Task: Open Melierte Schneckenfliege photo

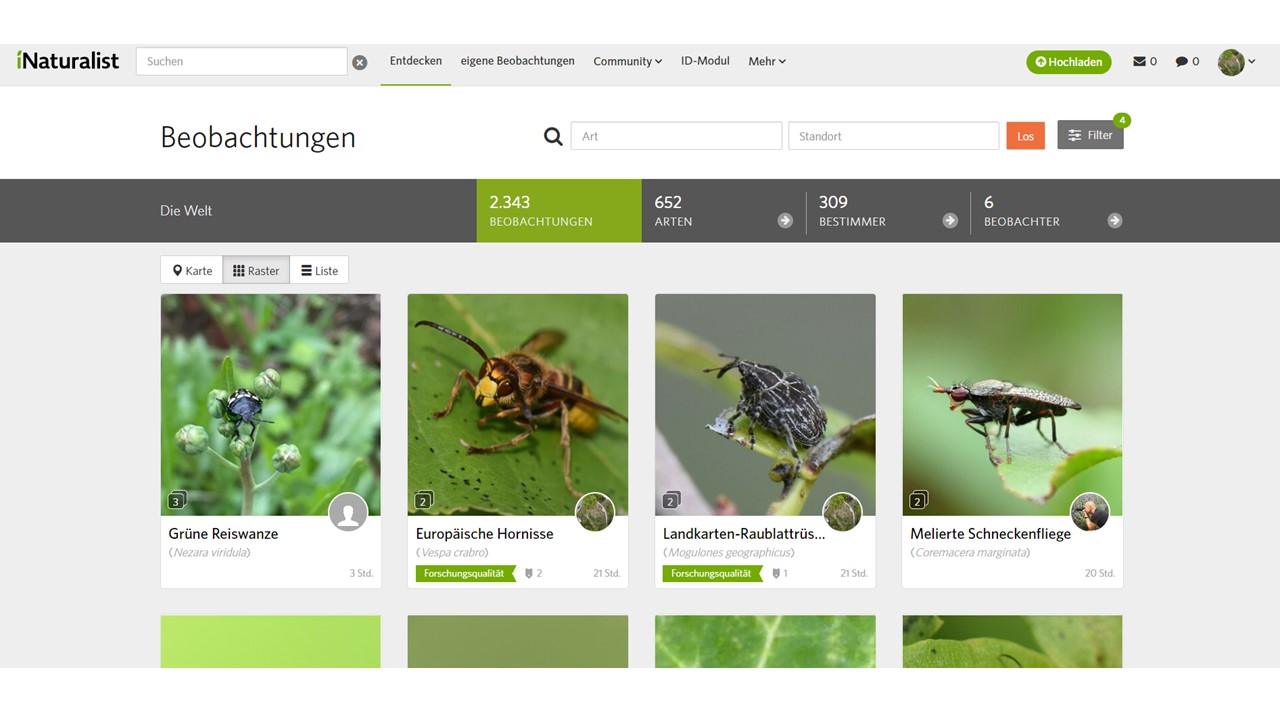Action: coord(1012,404)
